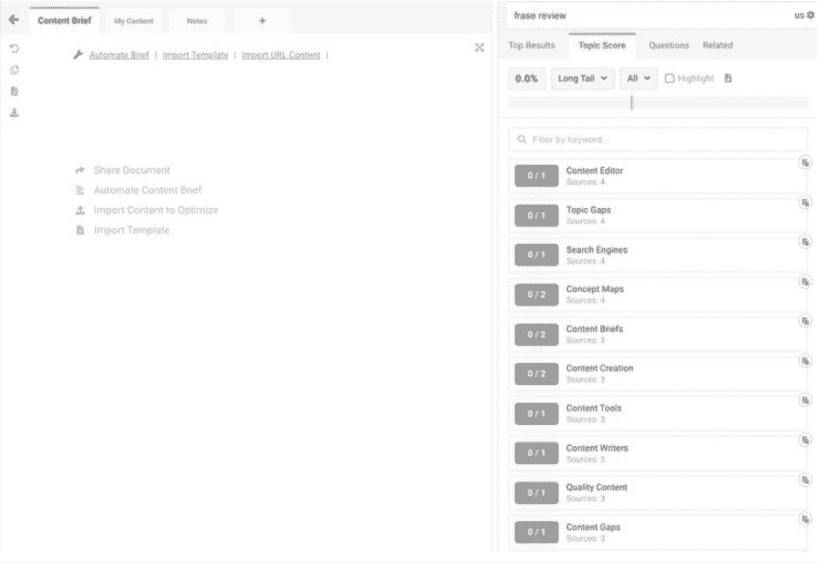Click the 0.0% score badge

(x=527, y=78)
